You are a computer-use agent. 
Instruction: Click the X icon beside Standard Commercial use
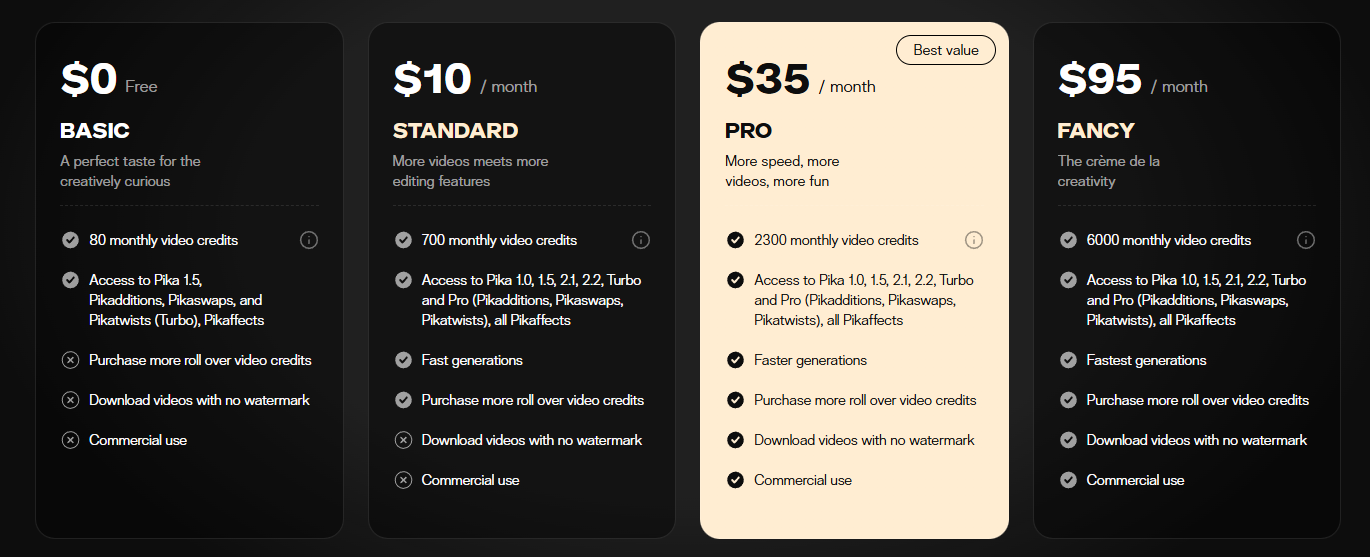[403, 480]
